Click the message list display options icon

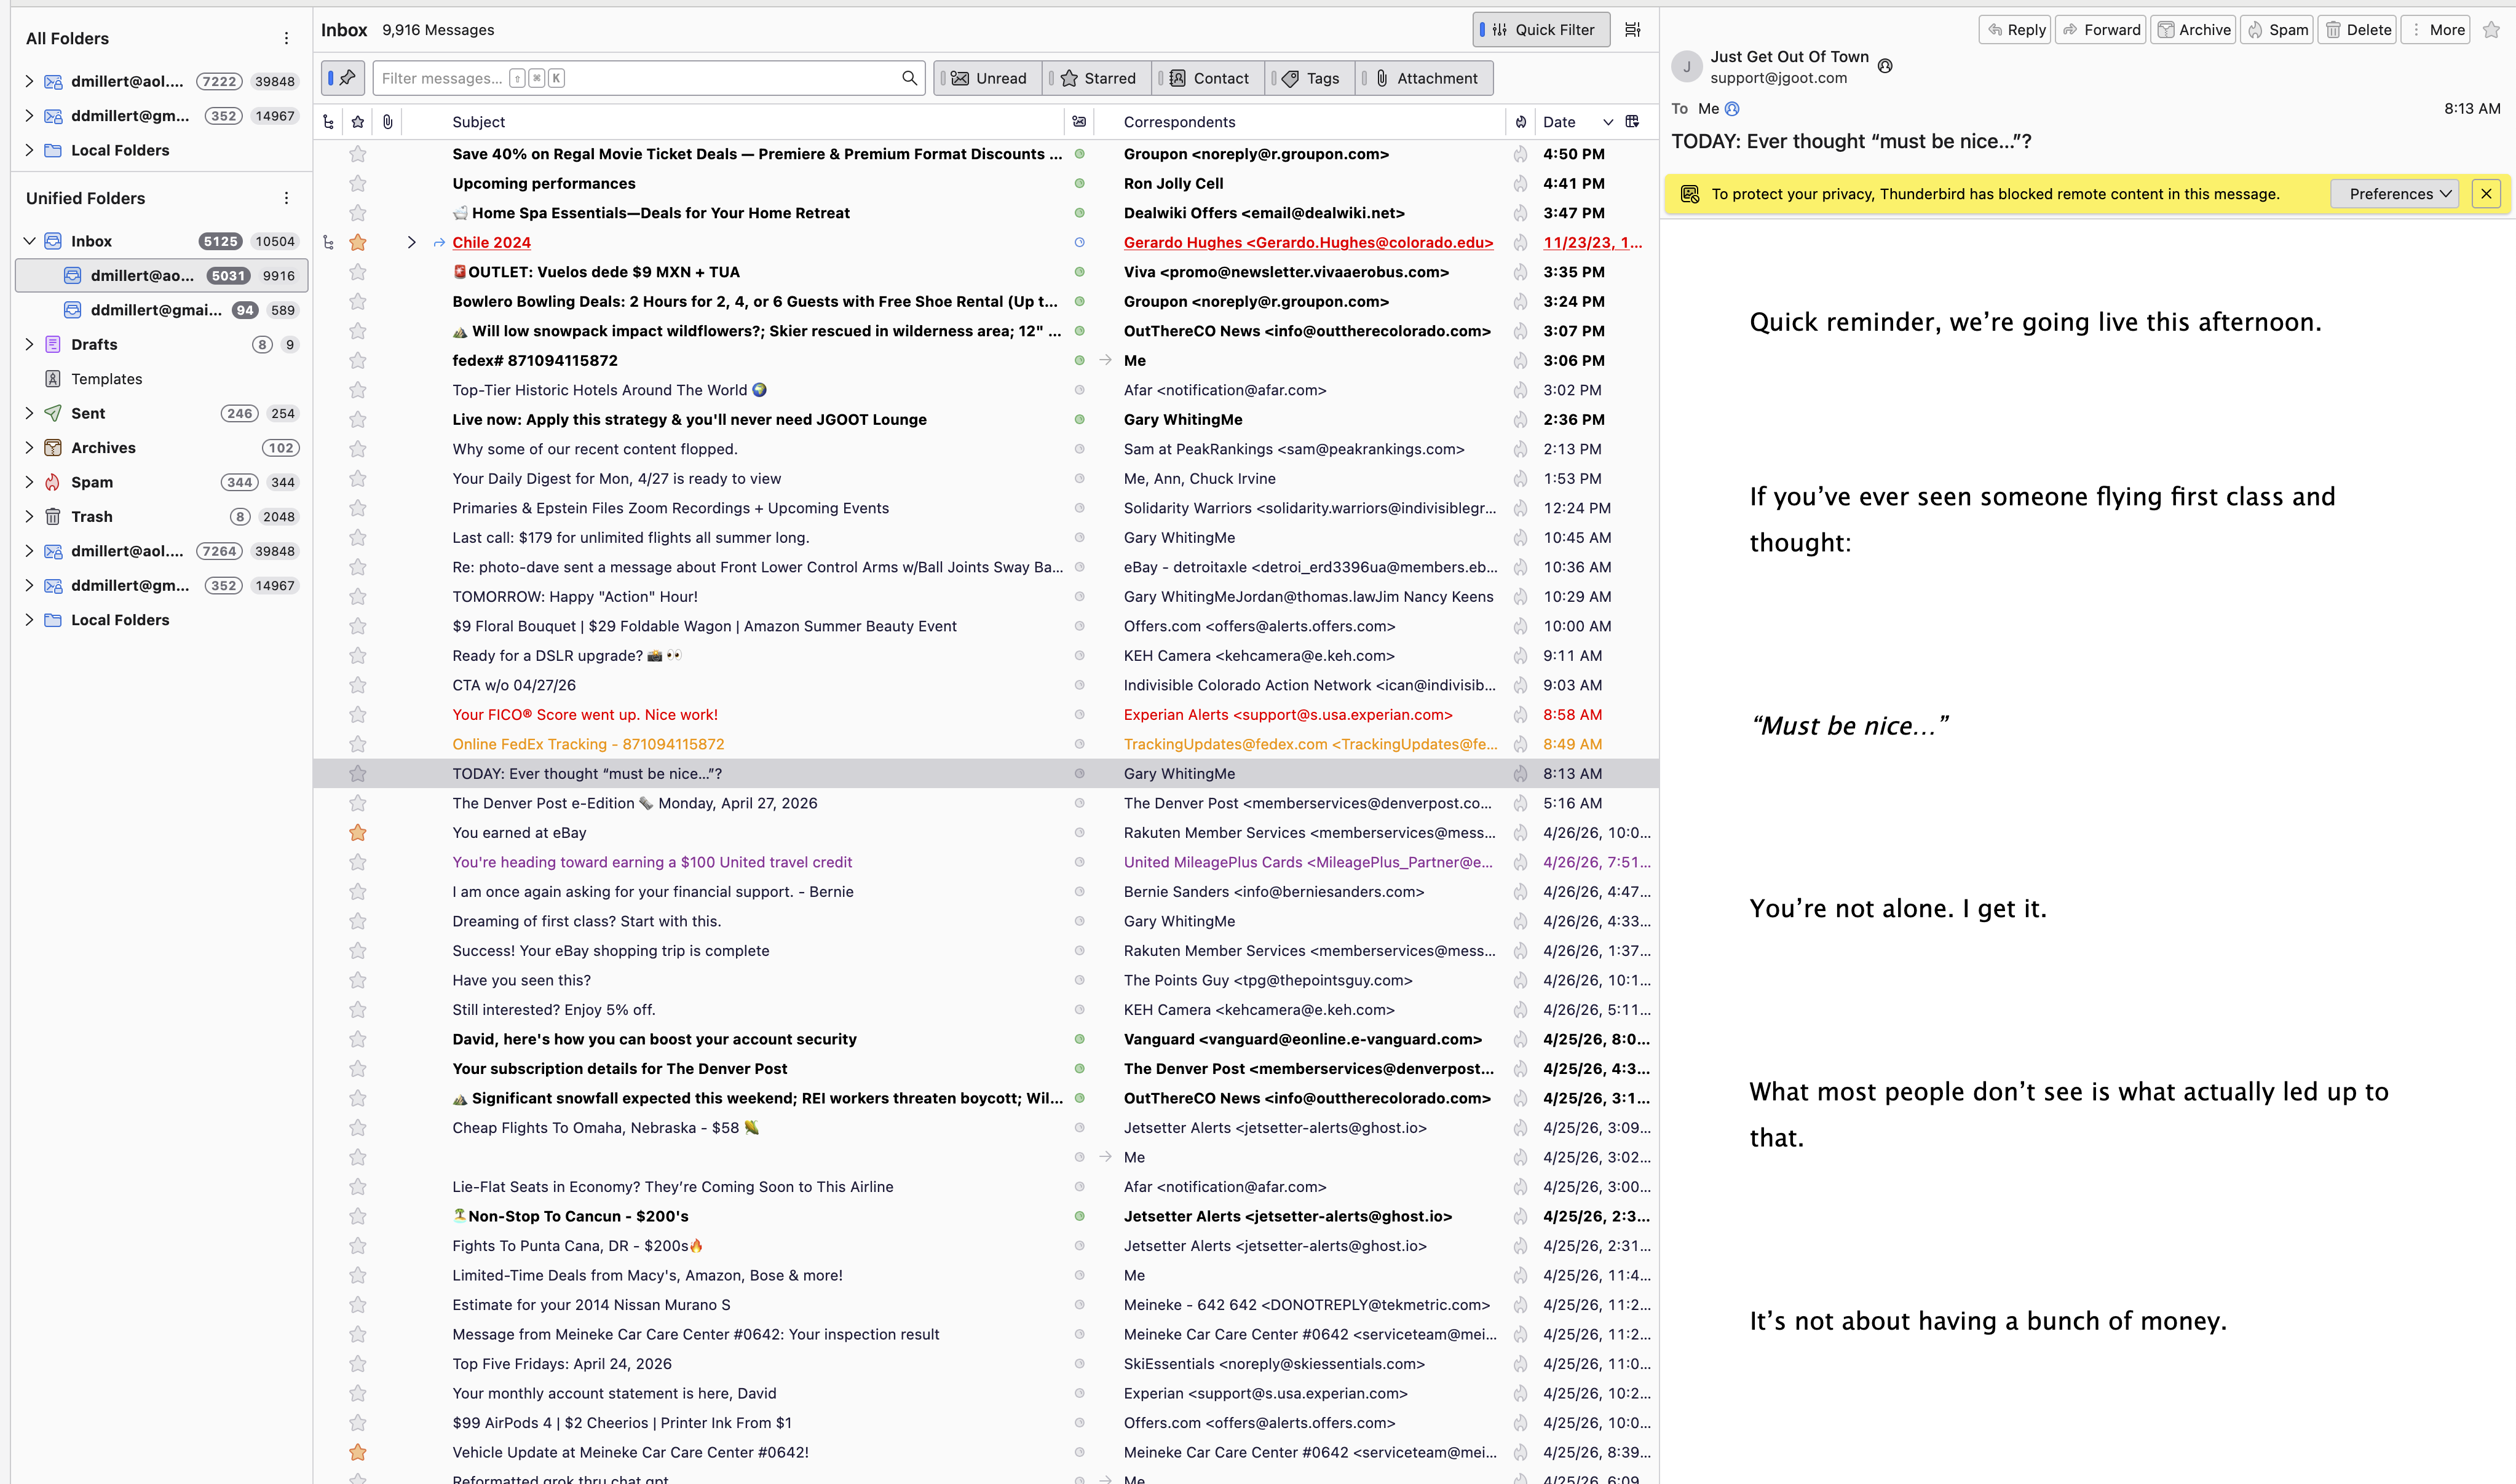[1632, 30]
